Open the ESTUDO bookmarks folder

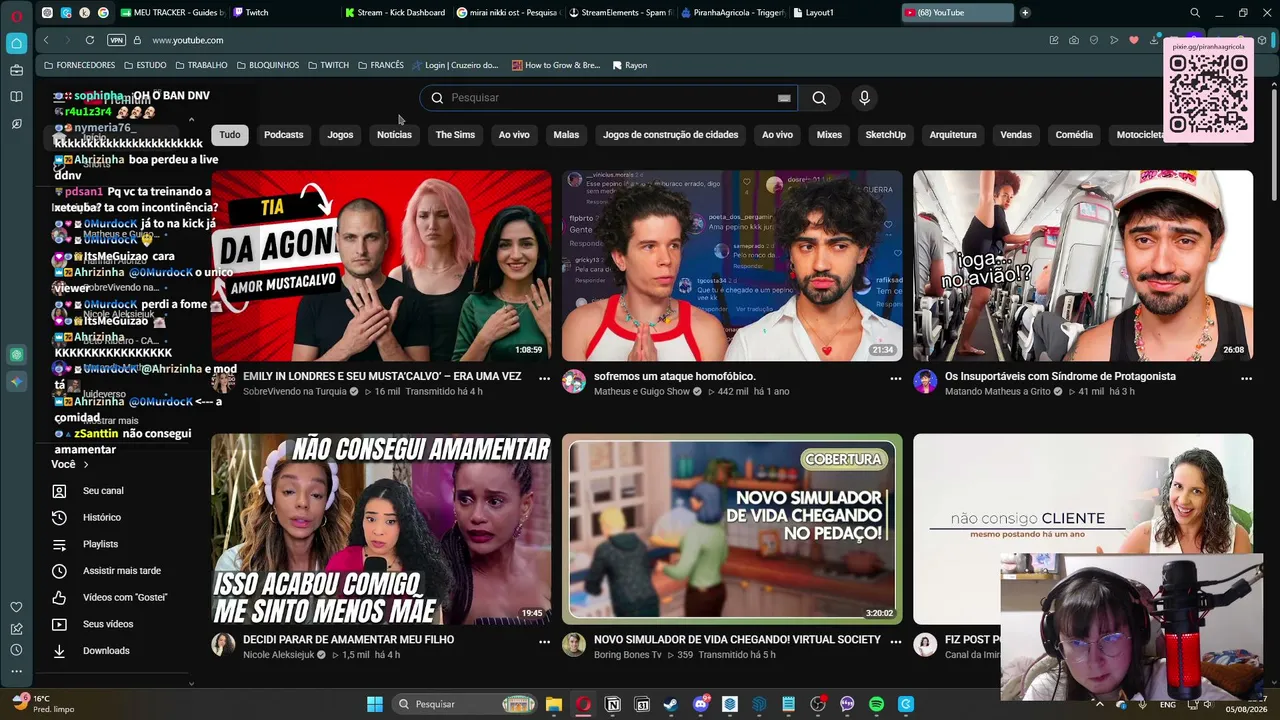point(145,65)
